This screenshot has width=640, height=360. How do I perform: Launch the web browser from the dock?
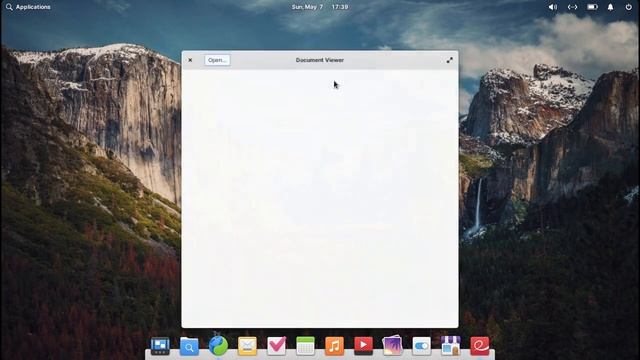[x=218, y=346]
